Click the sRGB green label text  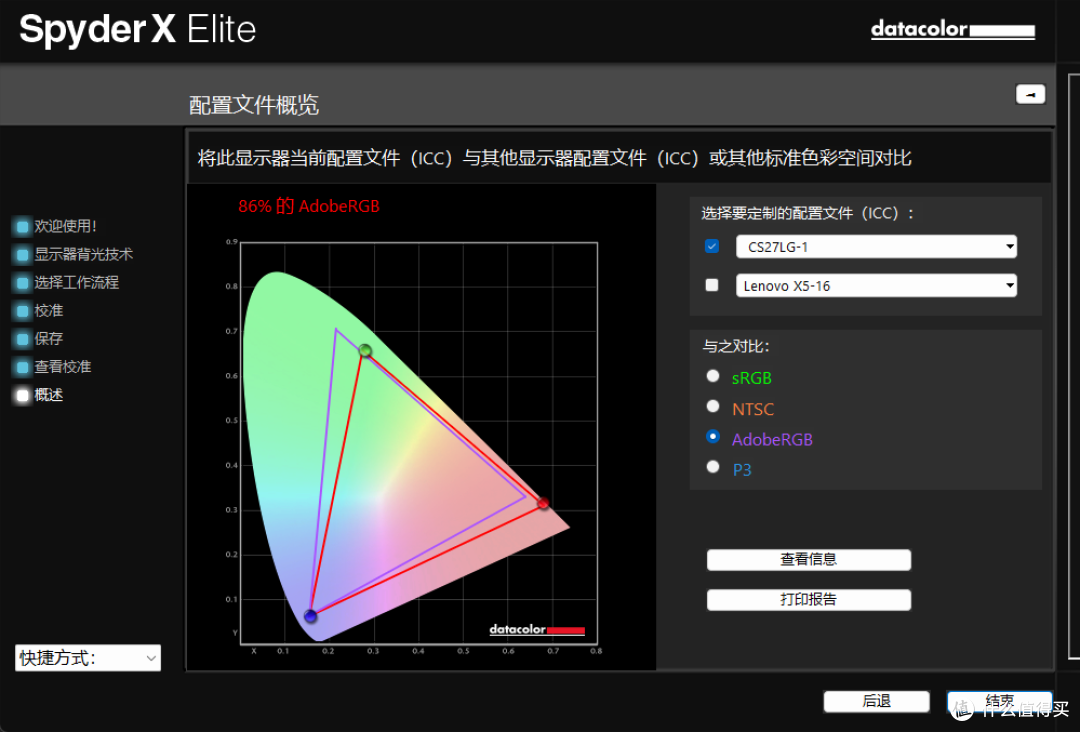(751, 378)
